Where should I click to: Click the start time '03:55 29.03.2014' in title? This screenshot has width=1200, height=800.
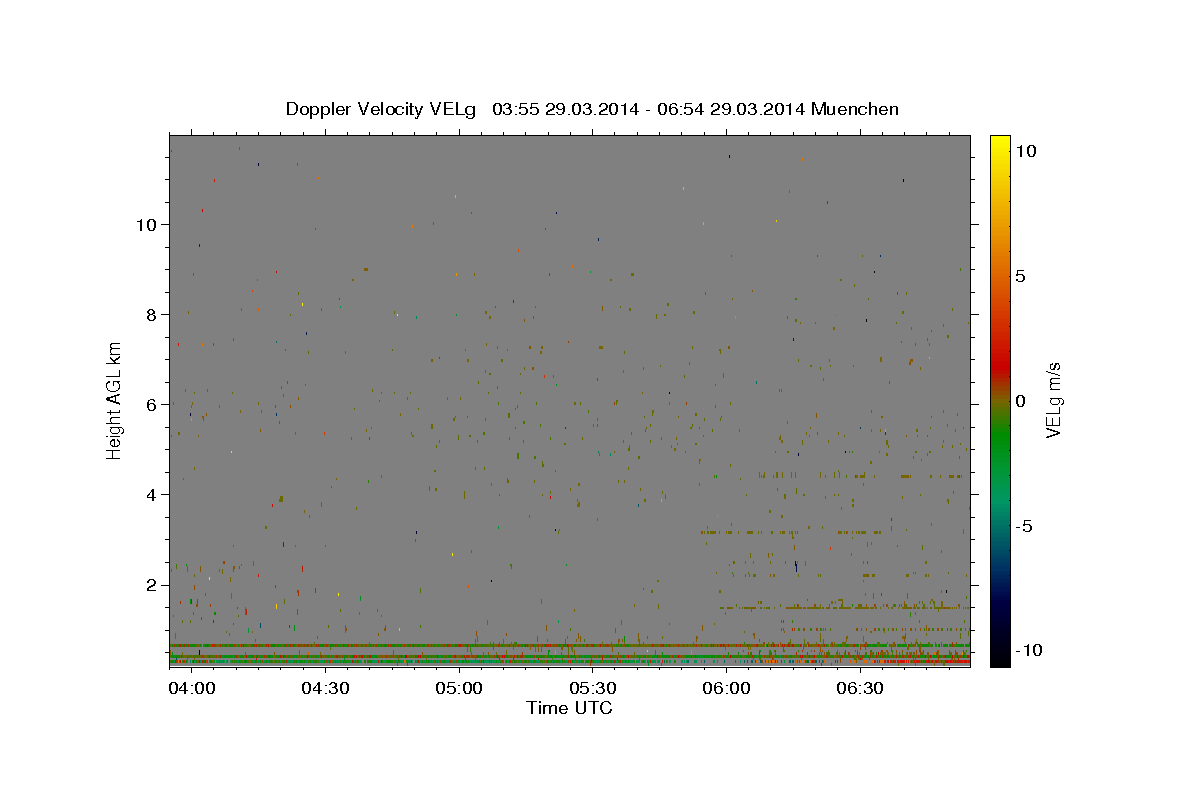[564, 109]
